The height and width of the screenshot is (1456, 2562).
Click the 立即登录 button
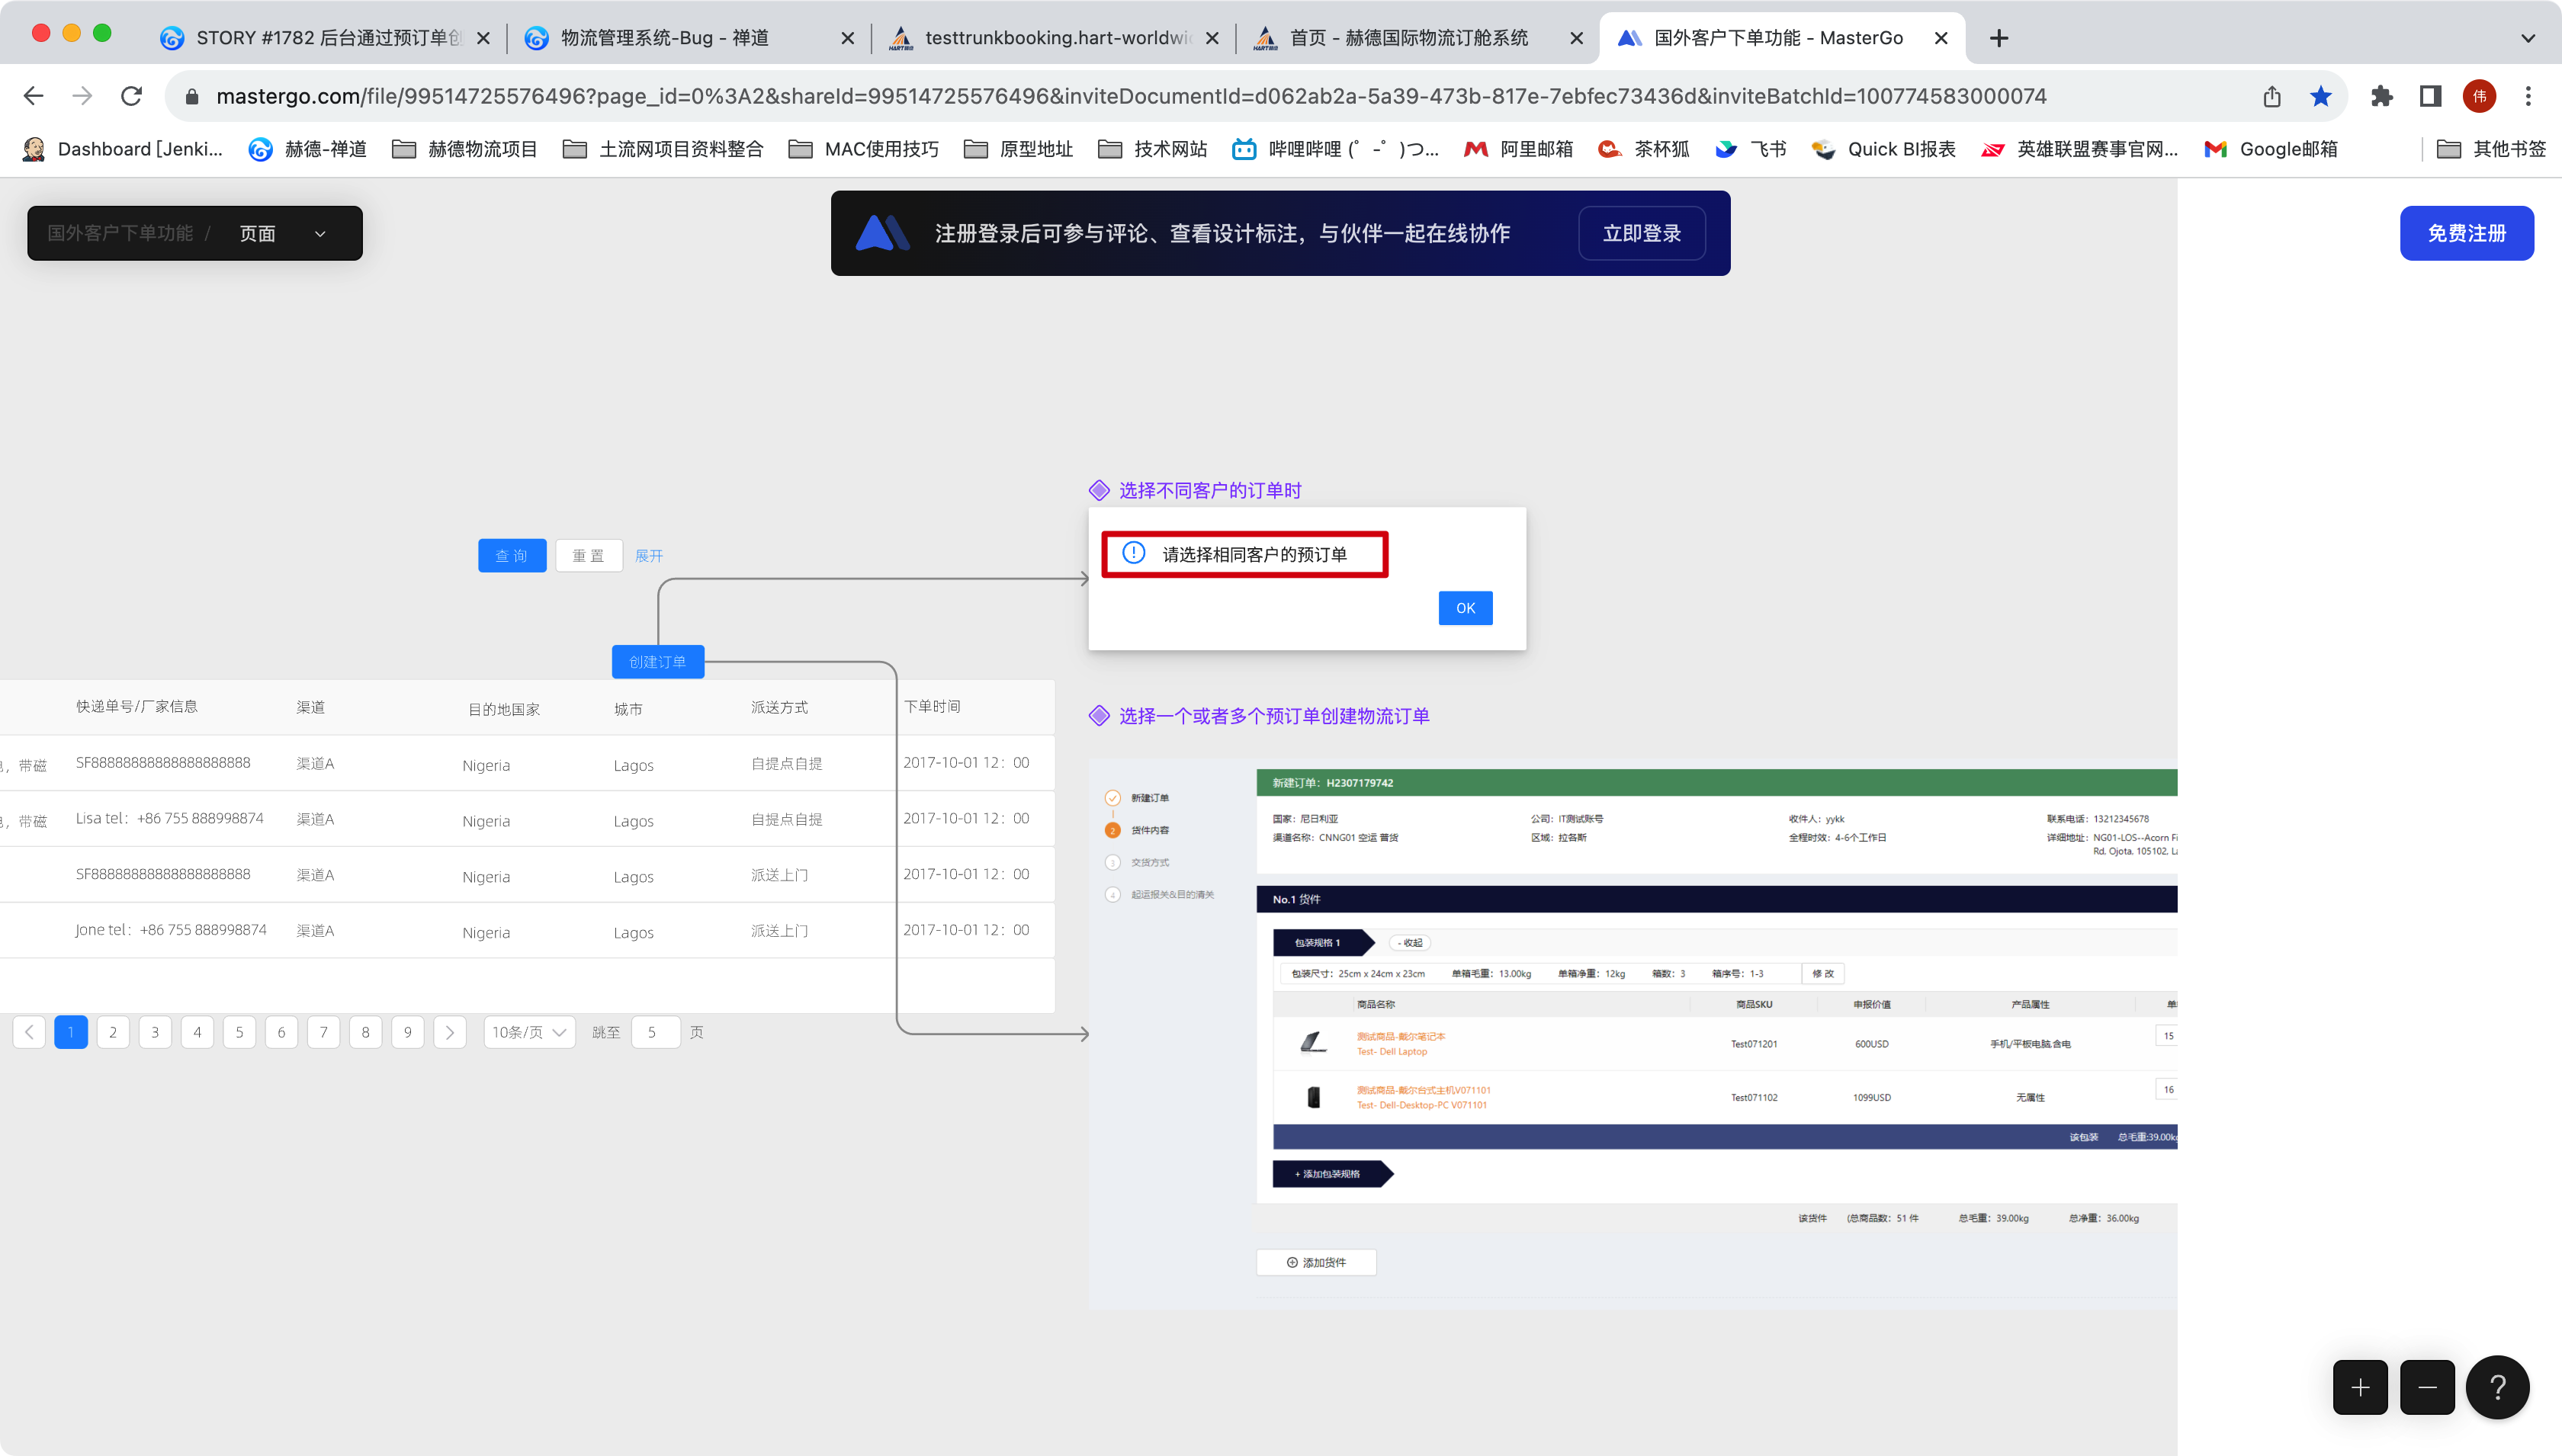pos(1641,233)
